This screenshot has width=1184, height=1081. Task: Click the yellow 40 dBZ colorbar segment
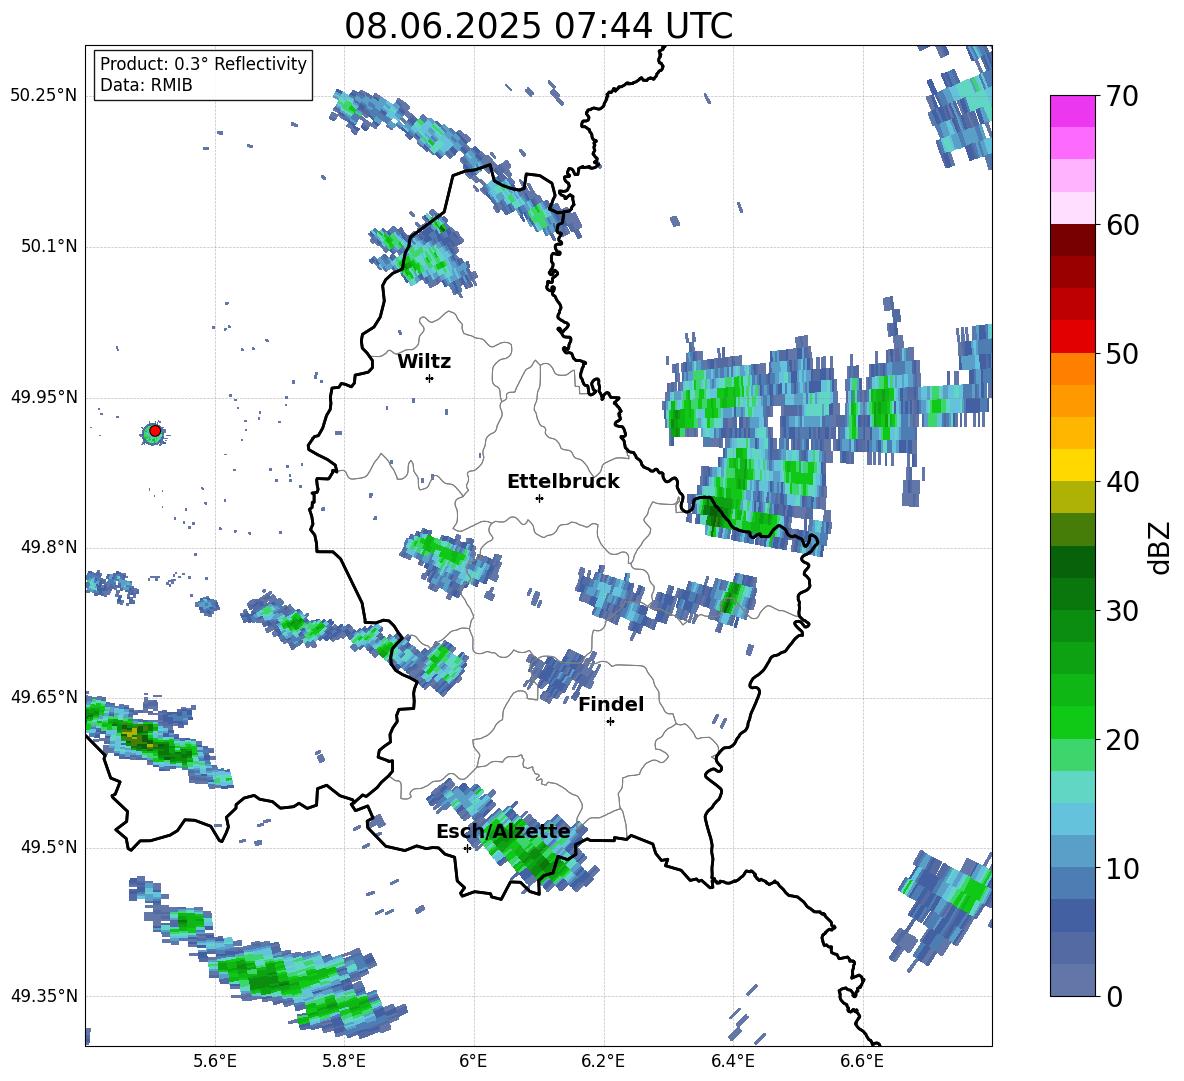[1072, 465]
